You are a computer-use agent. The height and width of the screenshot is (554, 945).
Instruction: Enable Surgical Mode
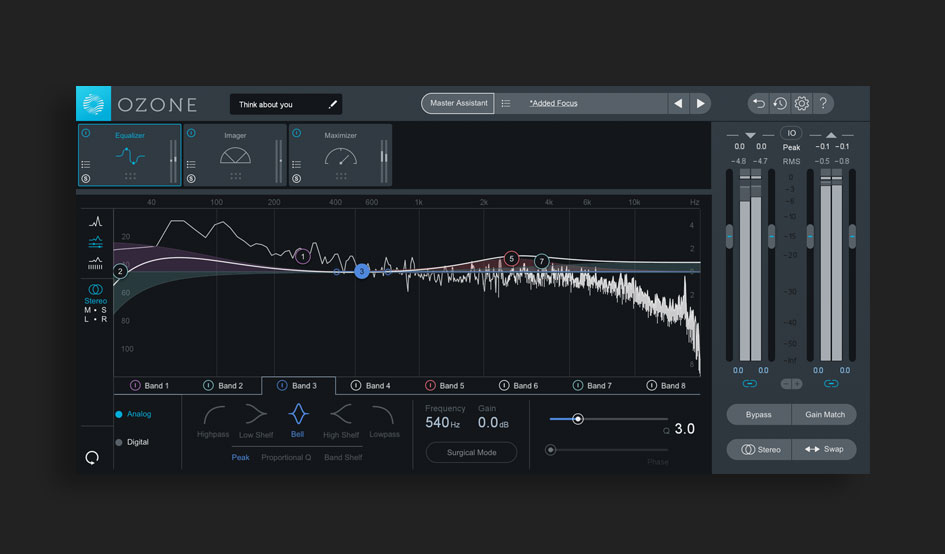pos(471,452)
